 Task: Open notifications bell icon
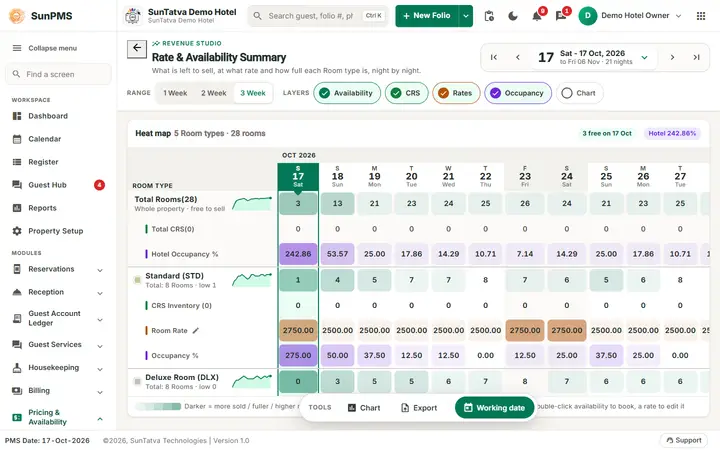point(537,16)
